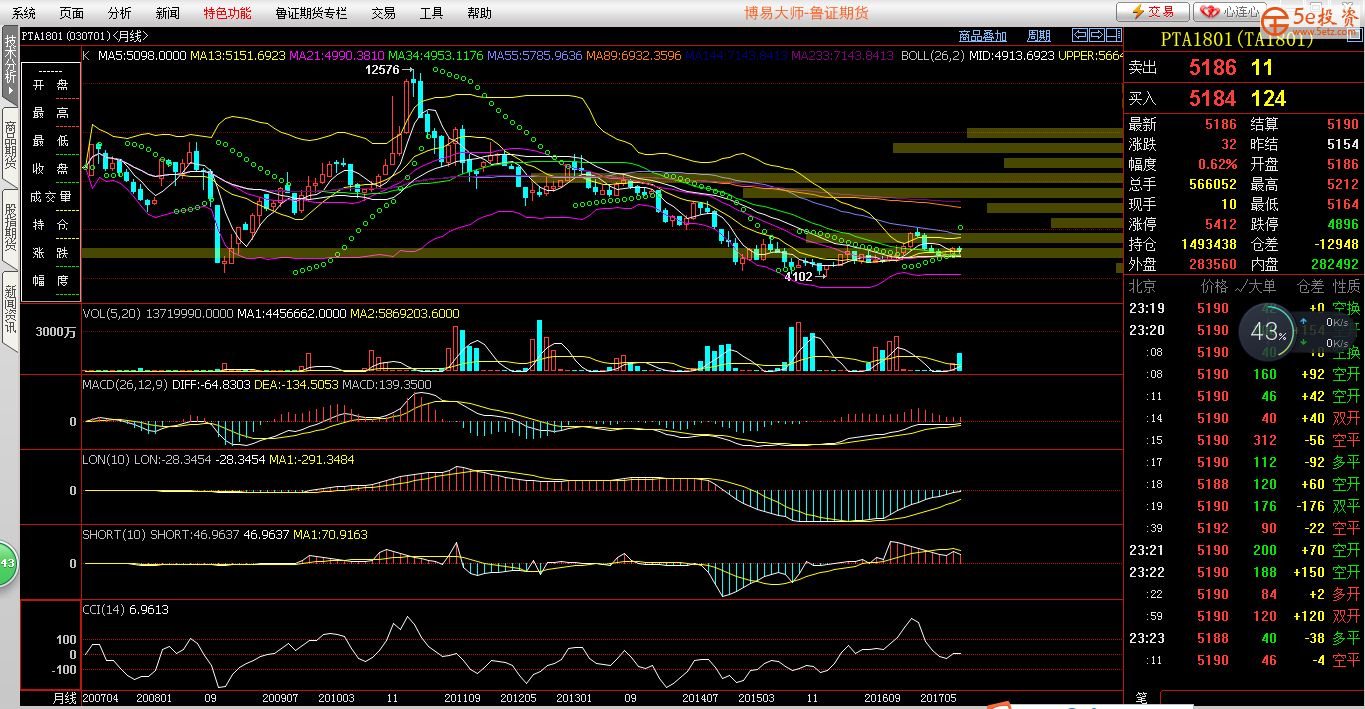Click the 涨跌 legend row

click(x=52, y=253)
